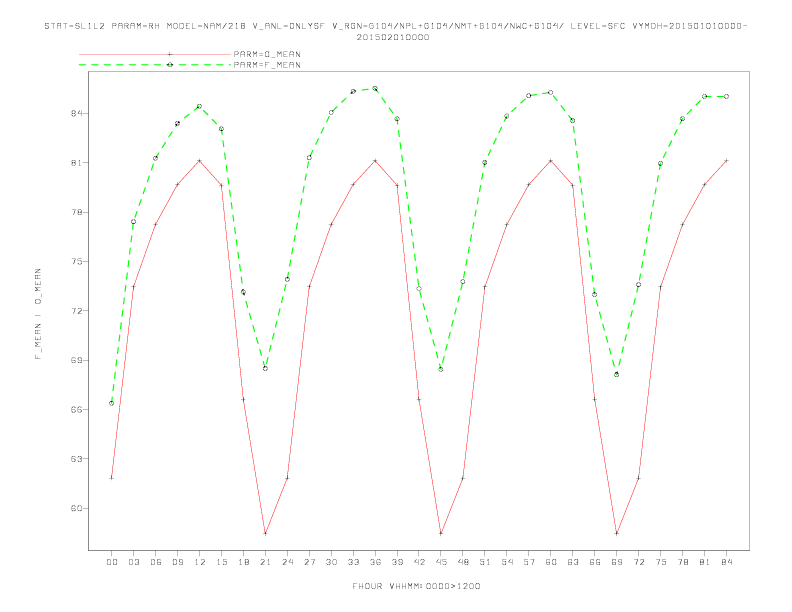The height and width of the screenshot is (612, 792).
Task: Click x-axis tick label 33
Action: 353,562
